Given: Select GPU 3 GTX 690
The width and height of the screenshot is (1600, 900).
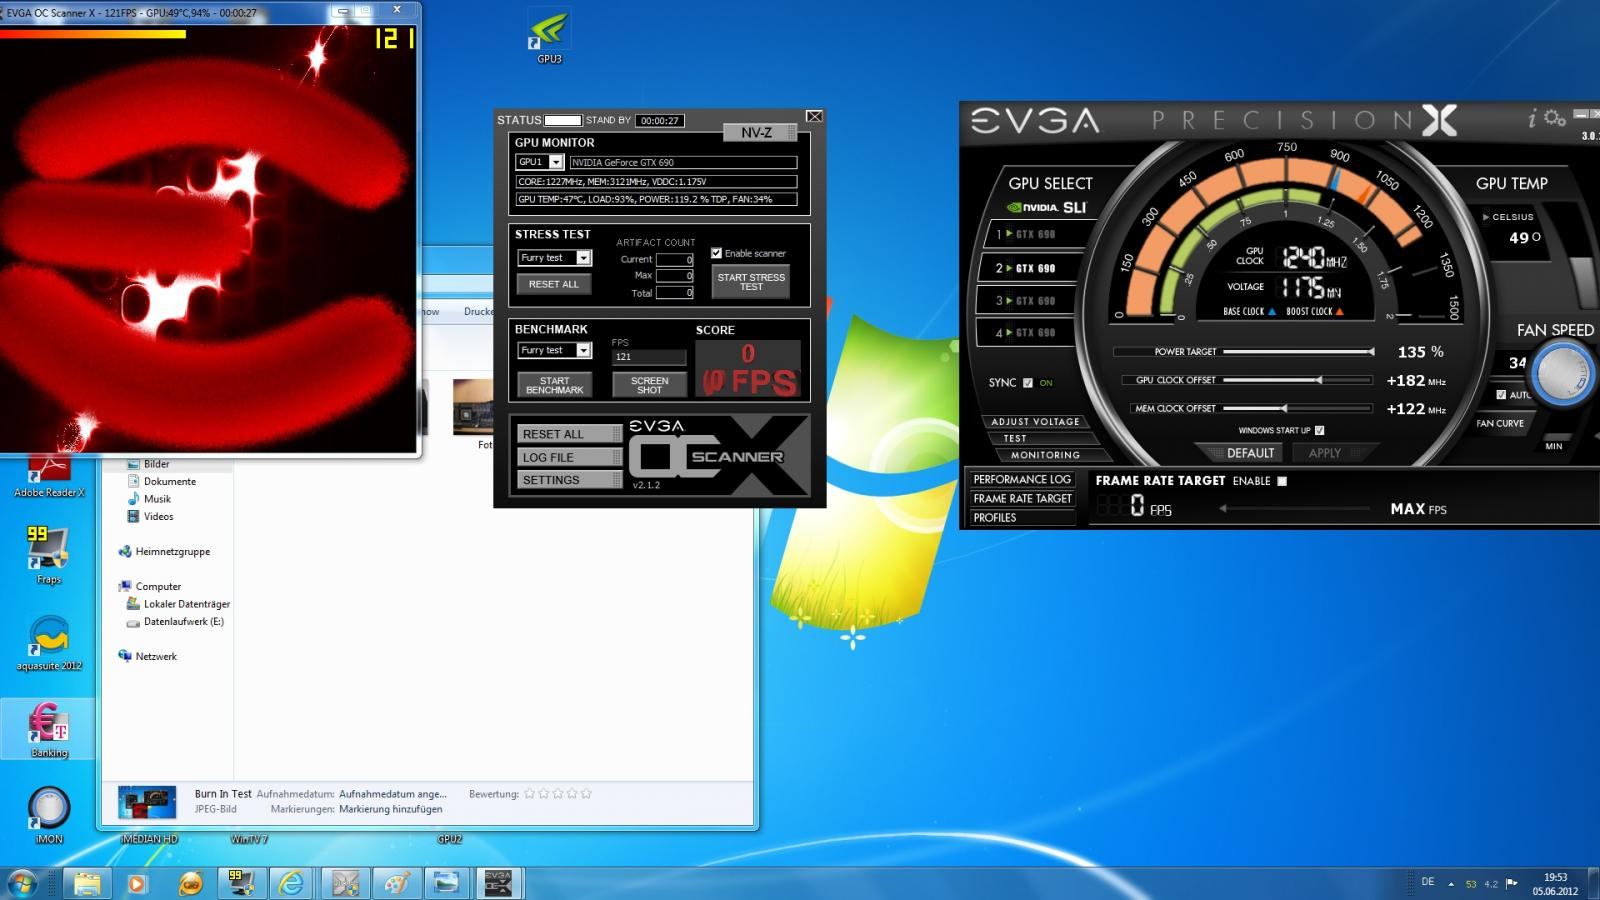Looking at the screenshot, I should [x=1029, y=301].
